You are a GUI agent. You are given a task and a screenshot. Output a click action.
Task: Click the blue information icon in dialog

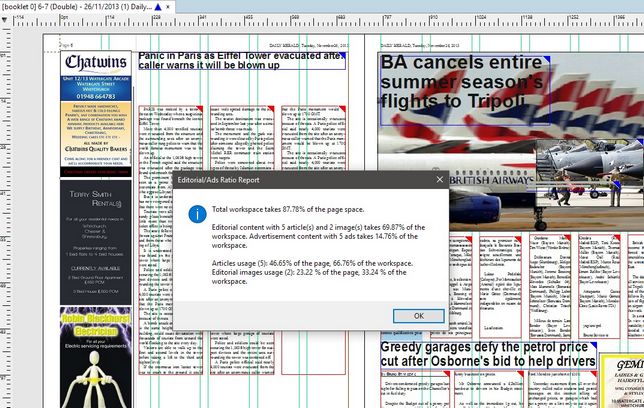(198, 214)
